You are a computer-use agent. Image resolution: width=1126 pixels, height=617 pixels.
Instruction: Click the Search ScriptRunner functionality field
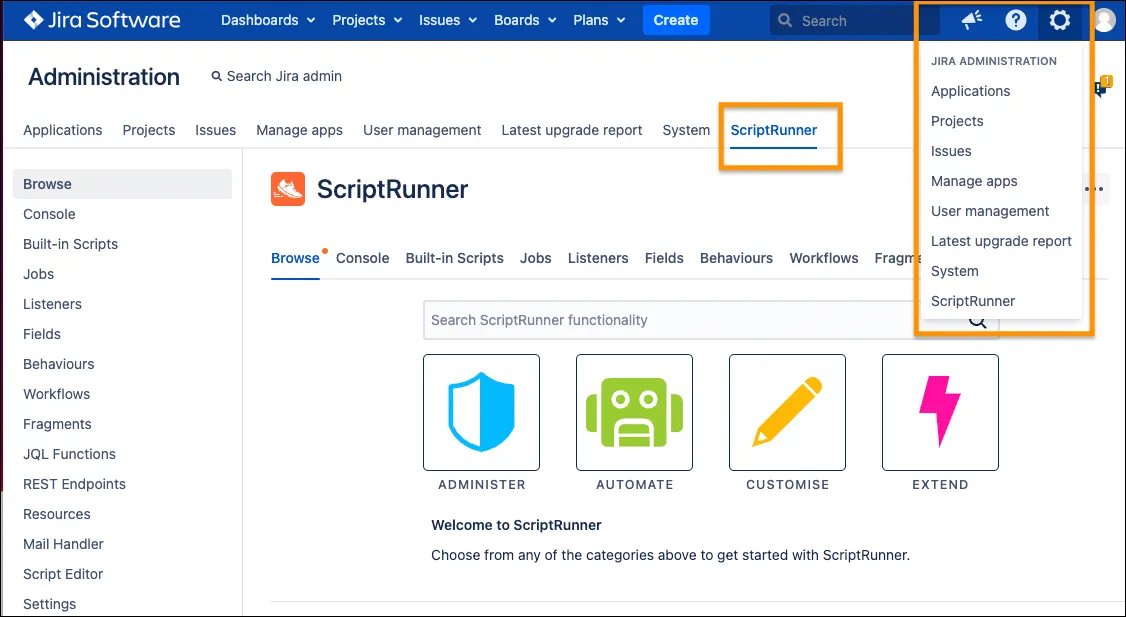(711, 320)
